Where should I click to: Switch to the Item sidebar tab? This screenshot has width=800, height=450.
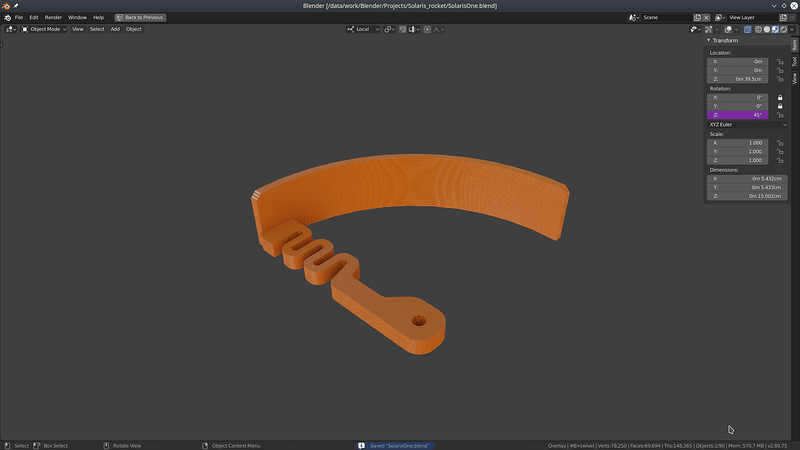[x=795, y=45]
